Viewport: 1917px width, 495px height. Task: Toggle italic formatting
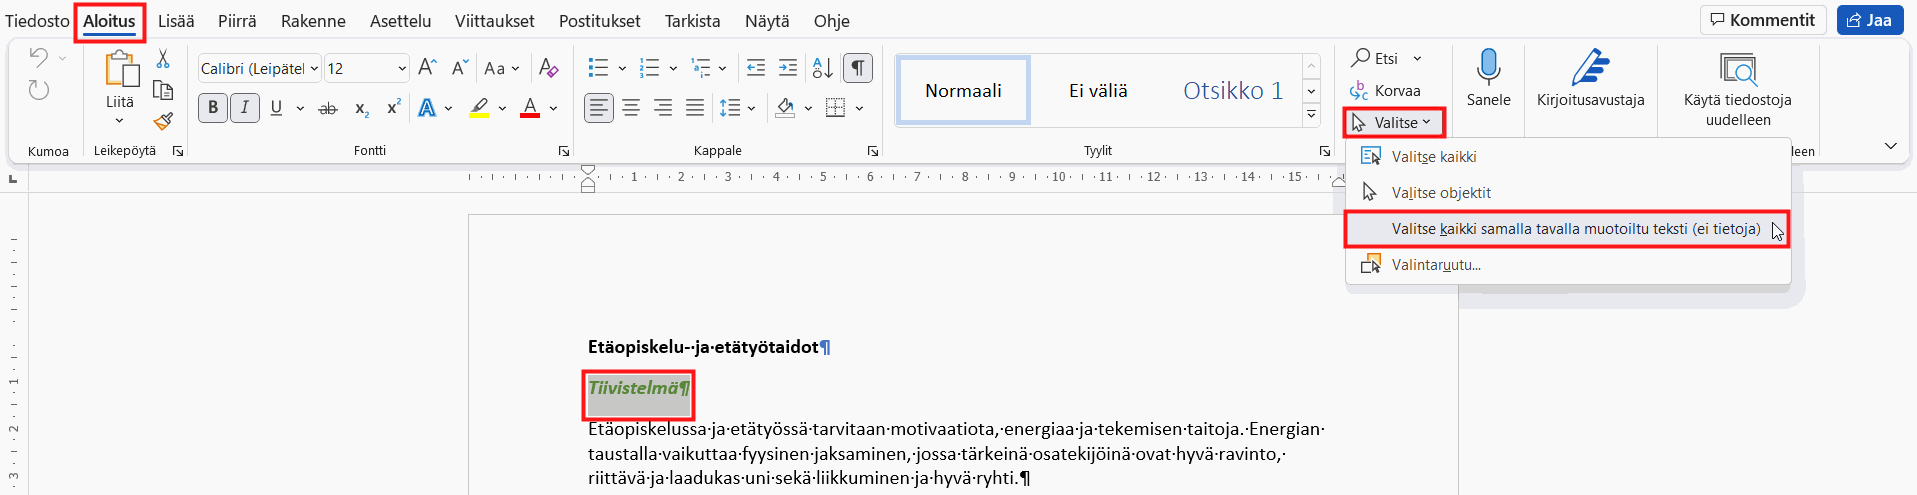tap(245, 107)
